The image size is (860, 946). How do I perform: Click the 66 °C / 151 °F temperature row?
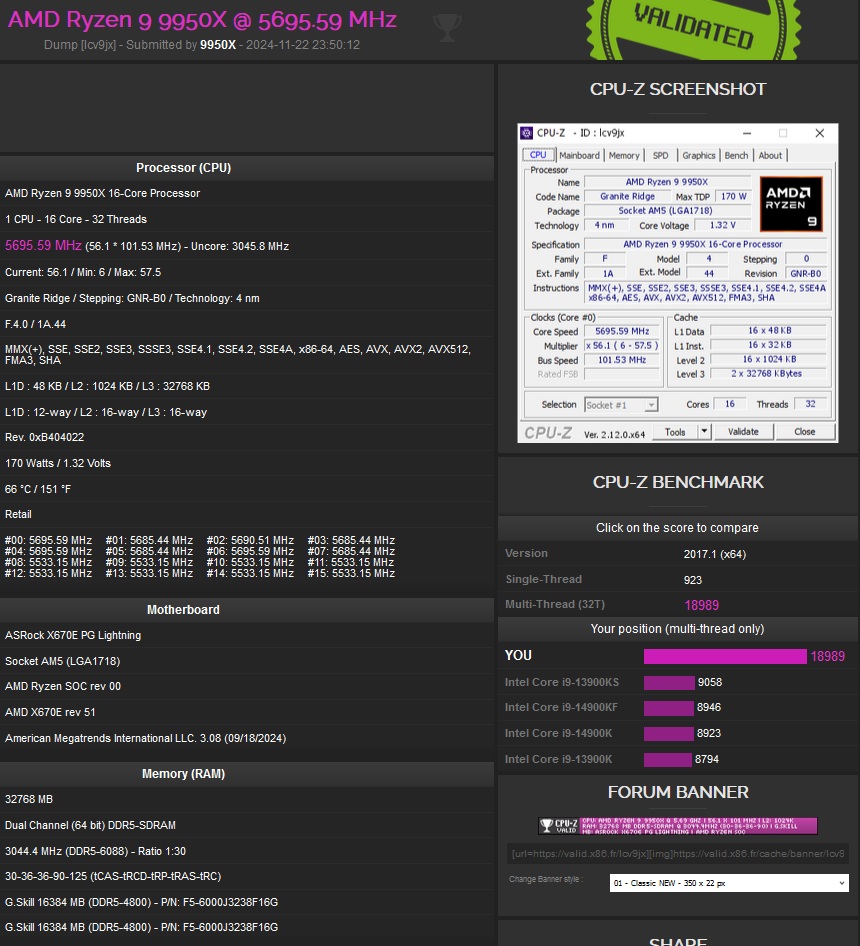(247, 489)
